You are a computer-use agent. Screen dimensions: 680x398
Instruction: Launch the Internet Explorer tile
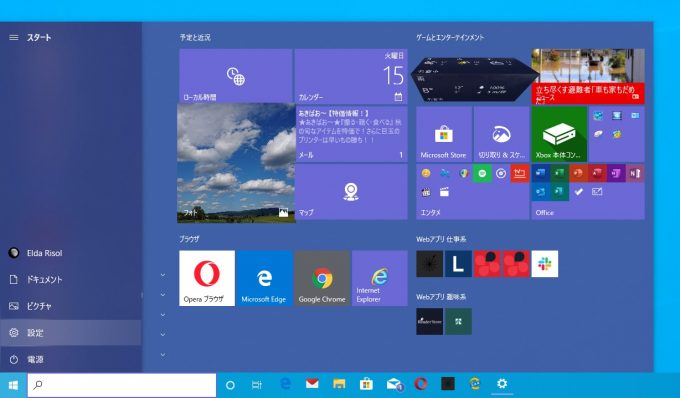click(380, 278)
